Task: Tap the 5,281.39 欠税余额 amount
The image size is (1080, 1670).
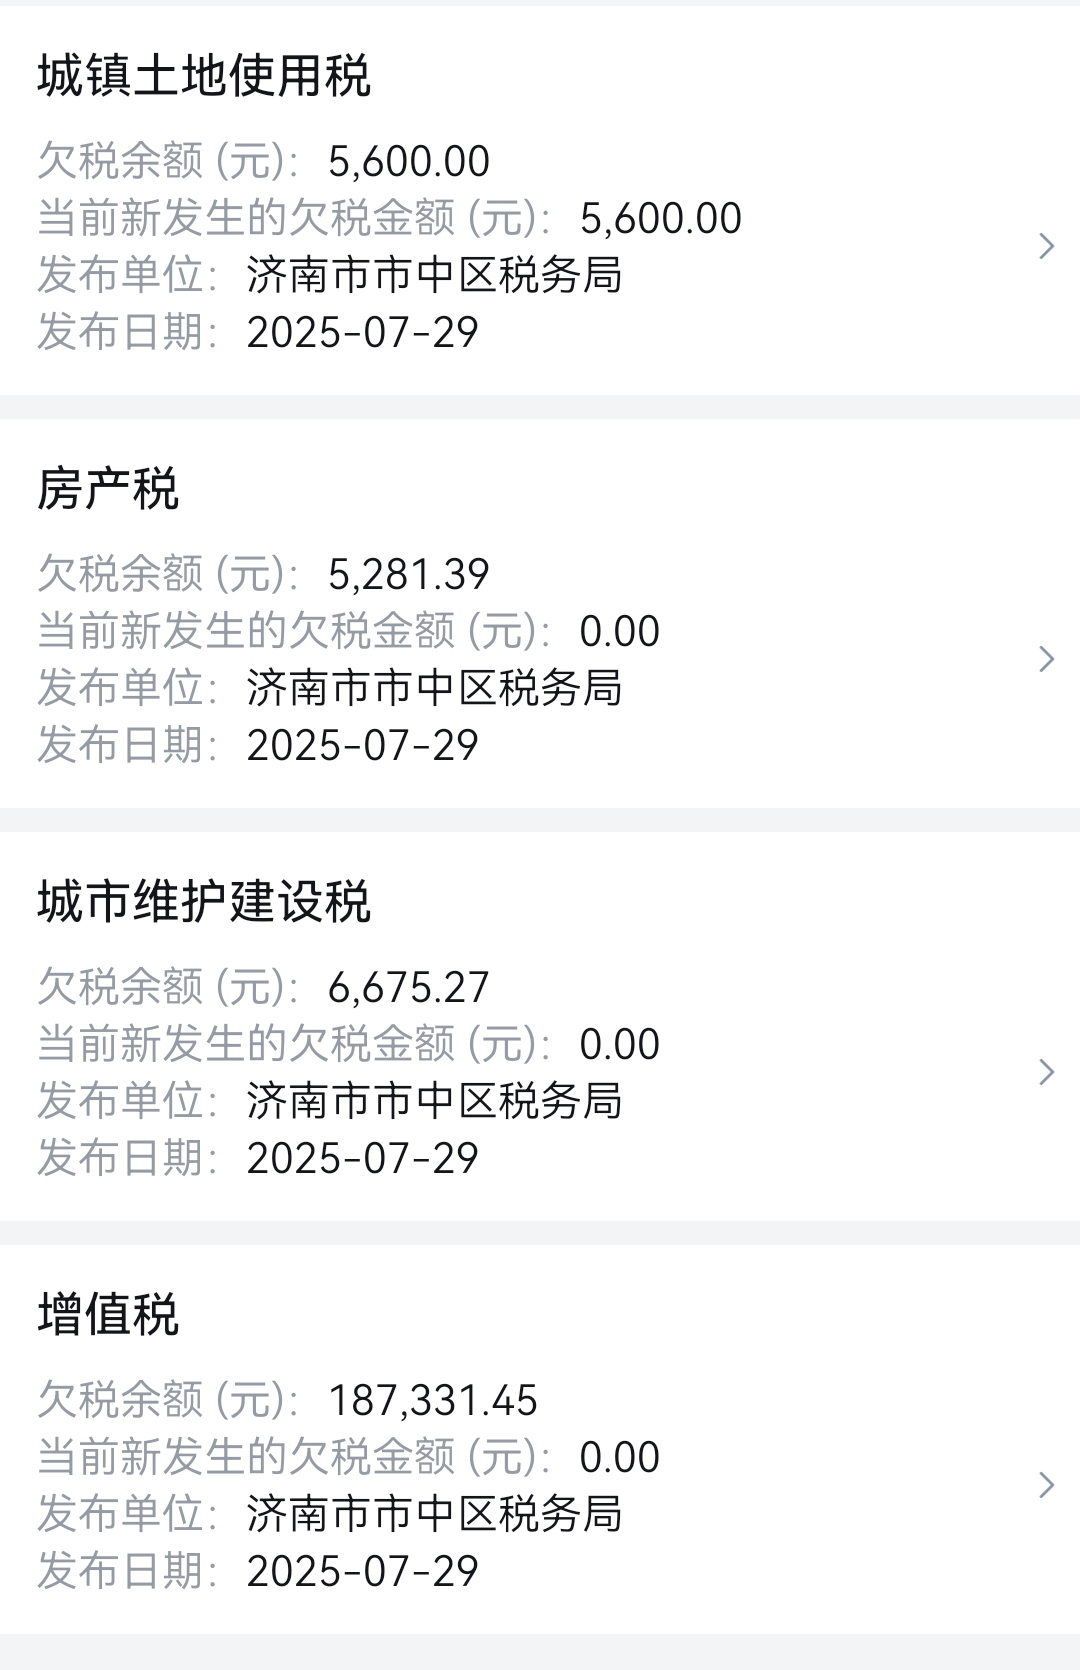Action: [x=409, y=574]
